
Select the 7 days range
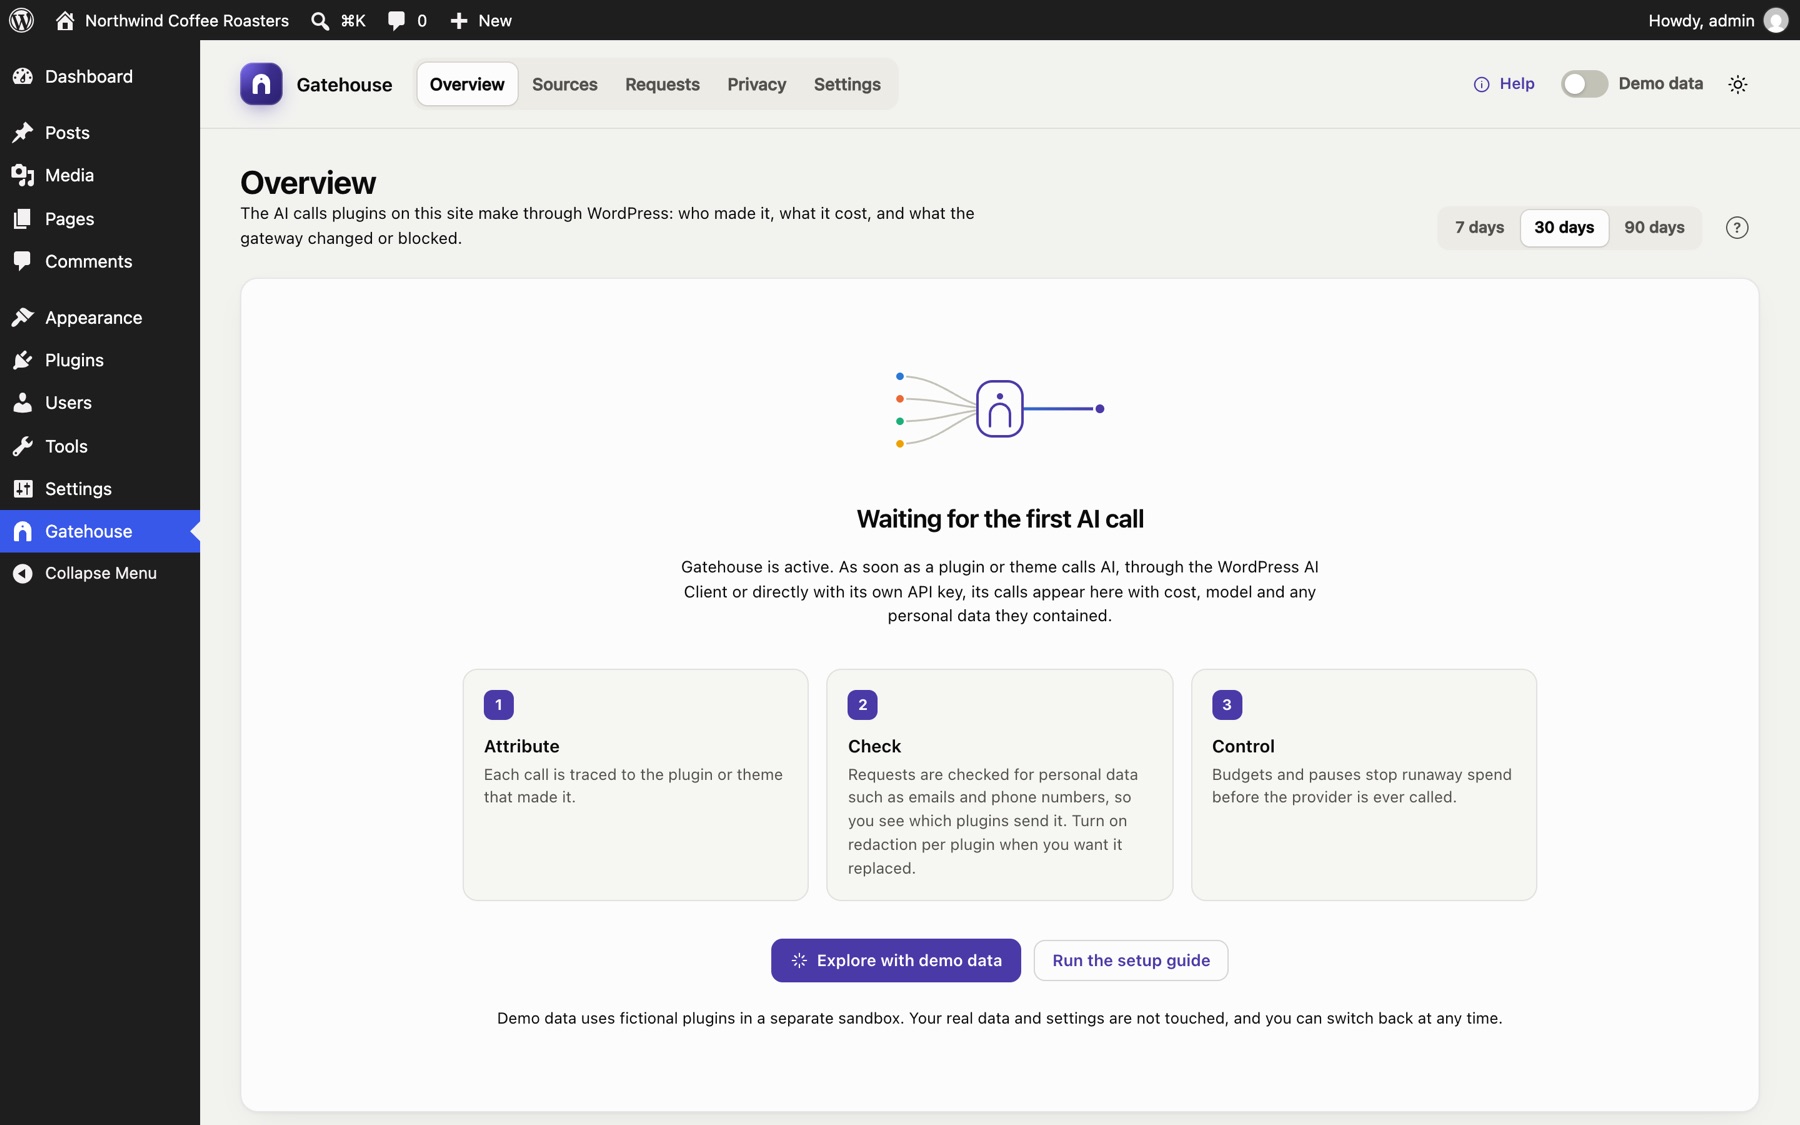pos(1479,228)
